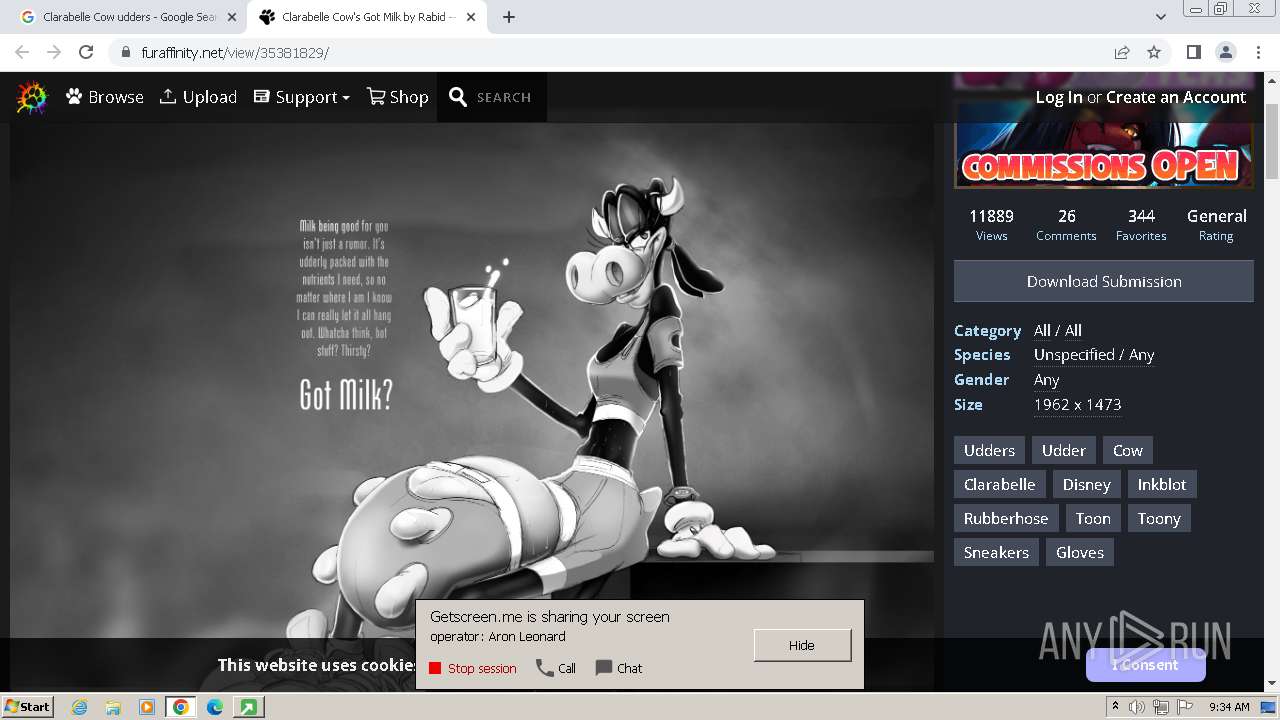This screenshot has width=1280, height=720.
Task: Open Microsoft Edge from taskbar
Action: 215,707
